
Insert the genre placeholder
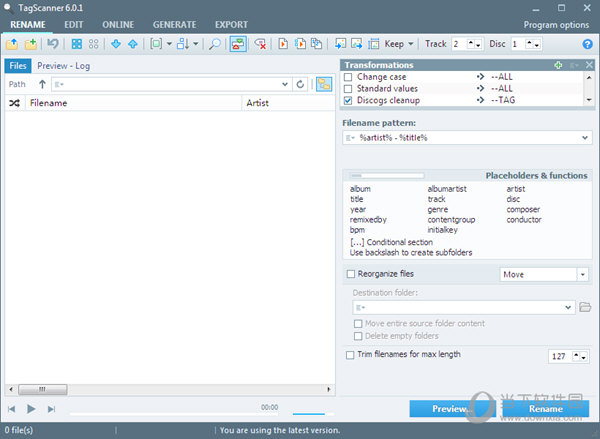point(438,210)
